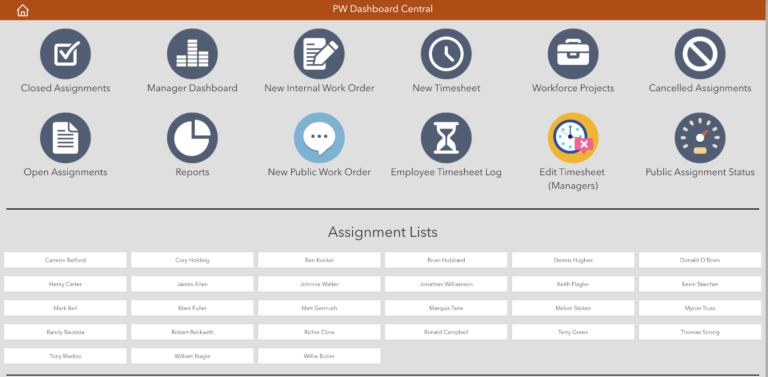The height and width of the screenshot is (377, 768).
Task: Open Dennis Hughes' assignment list
Action: pos(573,260)
